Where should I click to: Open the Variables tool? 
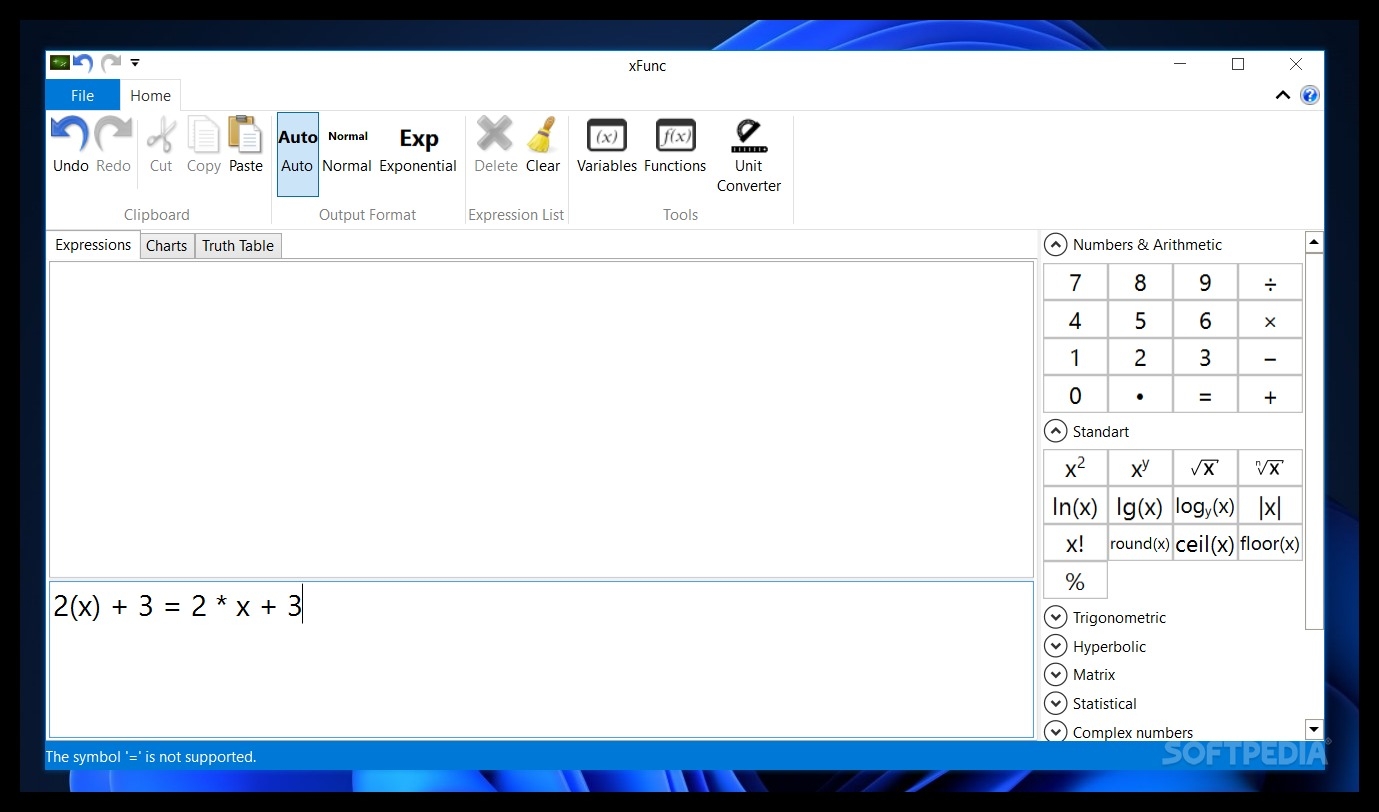(607, 146)
